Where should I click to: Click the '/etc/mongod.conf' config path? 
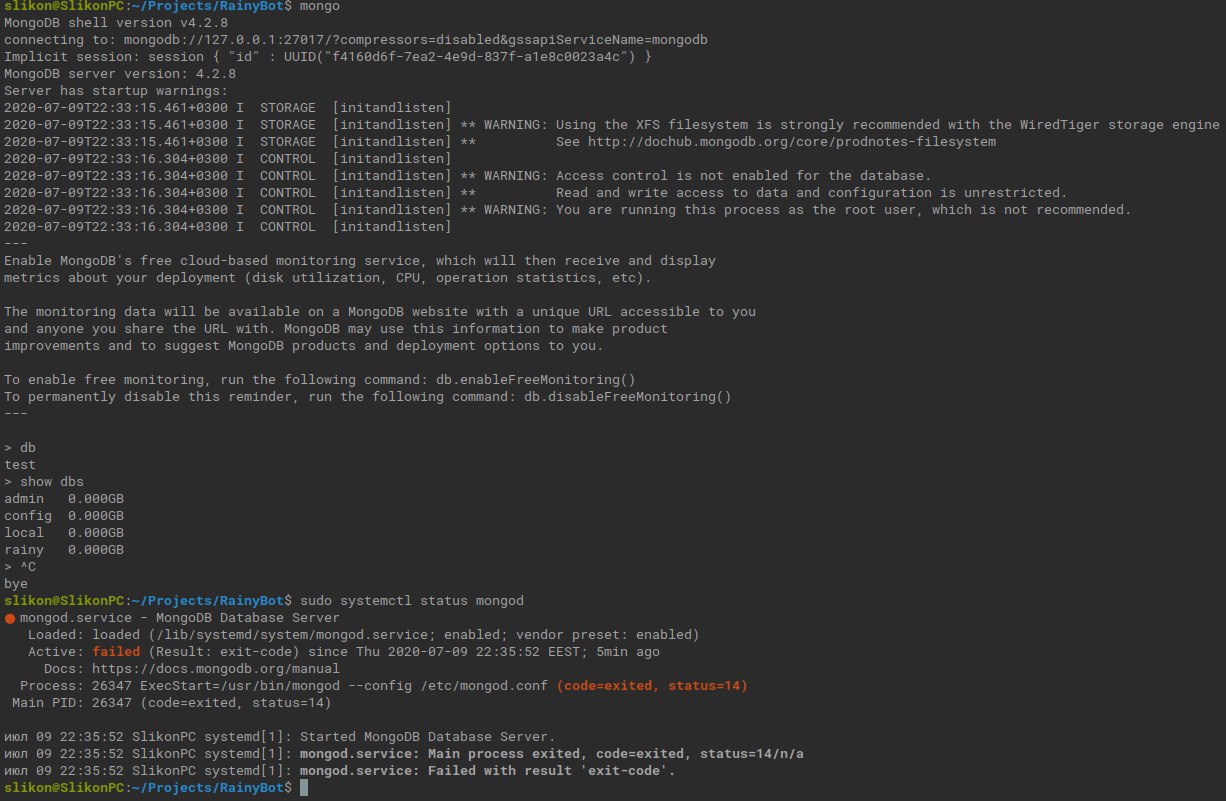click(x=484, y=686)
